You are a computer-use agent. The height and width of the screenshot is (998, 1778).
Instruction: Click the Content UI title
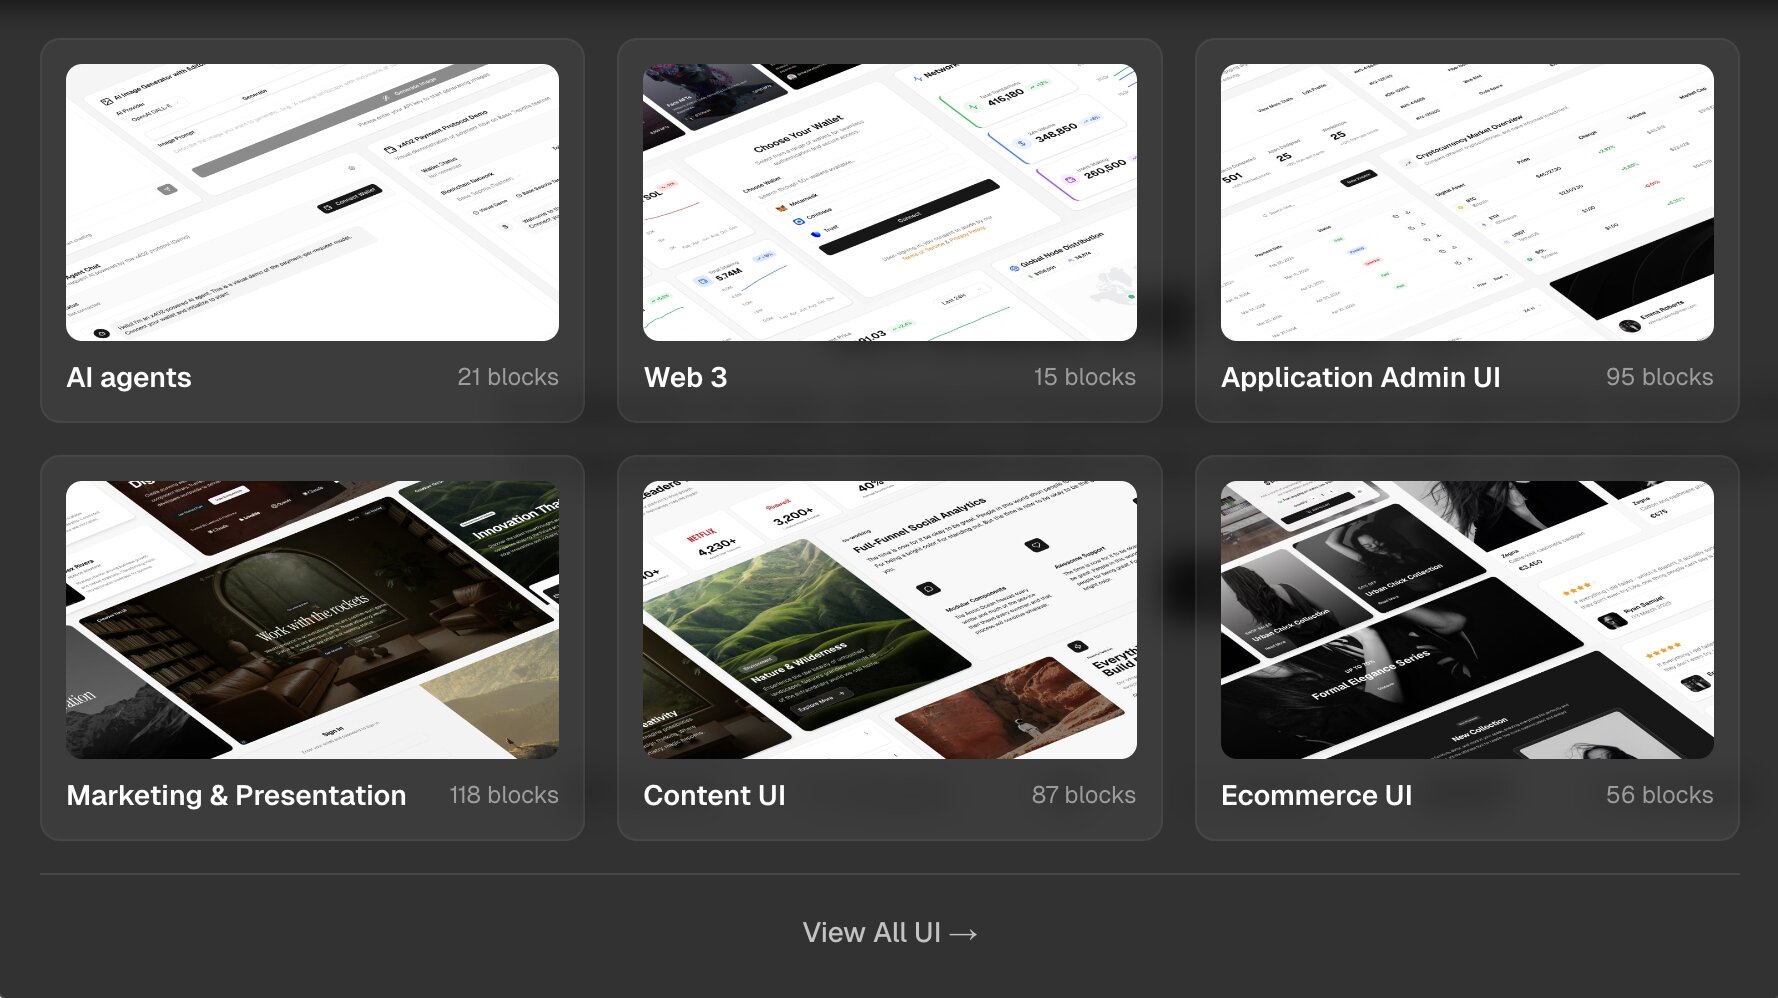pos(714,796)
